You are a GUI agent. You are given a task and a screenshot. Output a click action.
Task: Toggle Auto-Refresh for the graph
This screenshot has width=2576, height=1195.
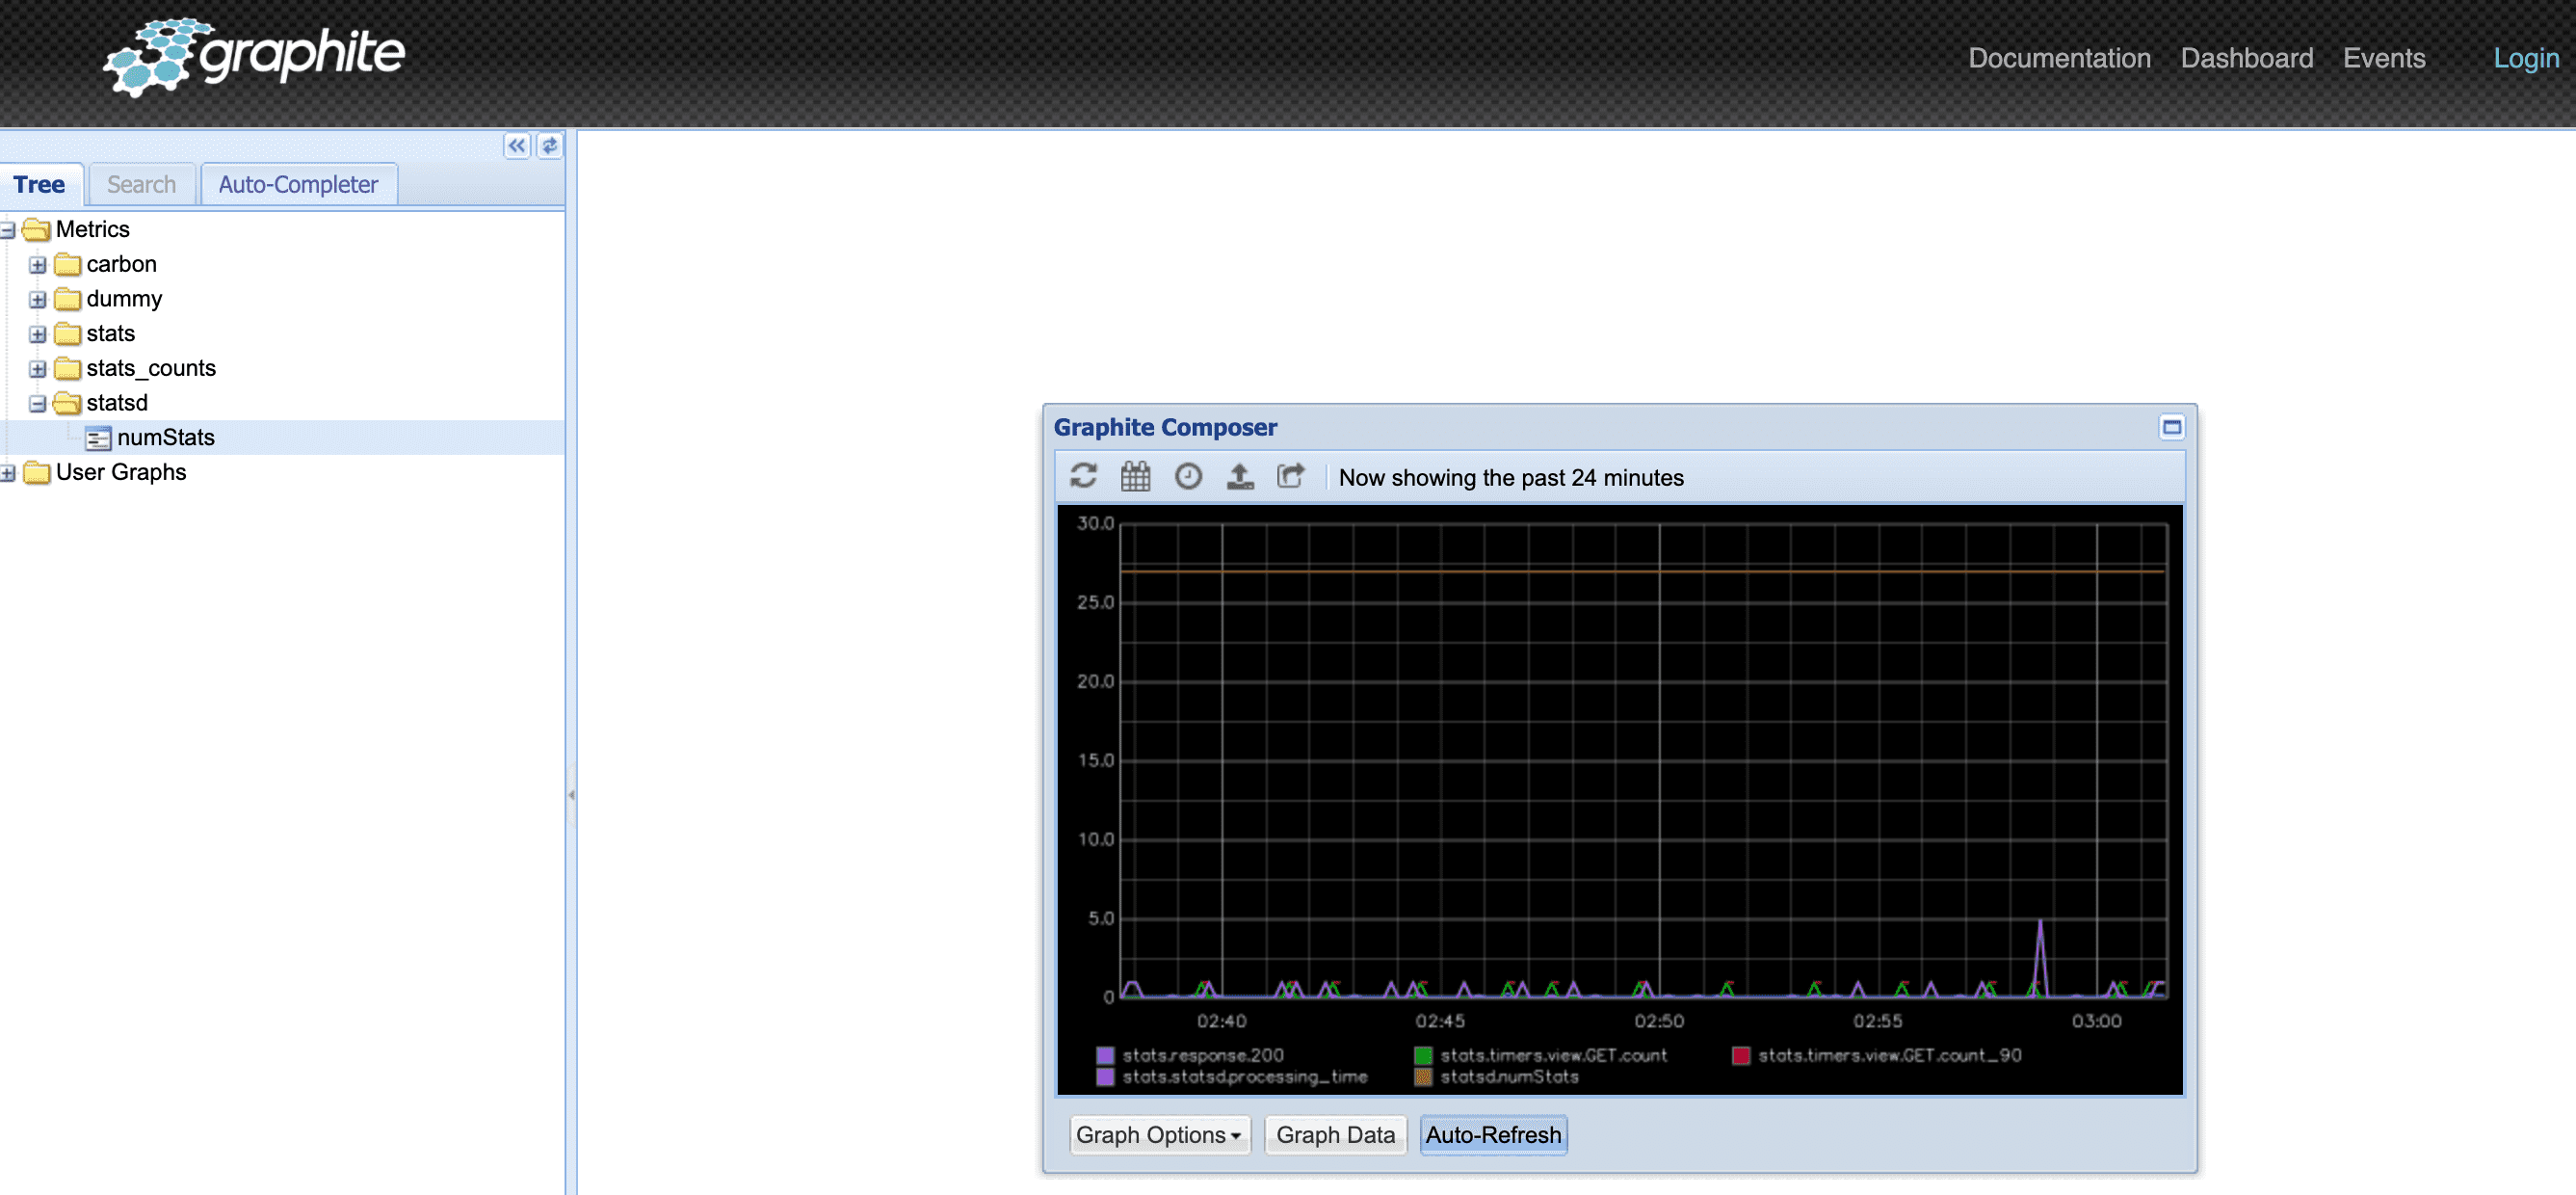coord(1493,1135)
